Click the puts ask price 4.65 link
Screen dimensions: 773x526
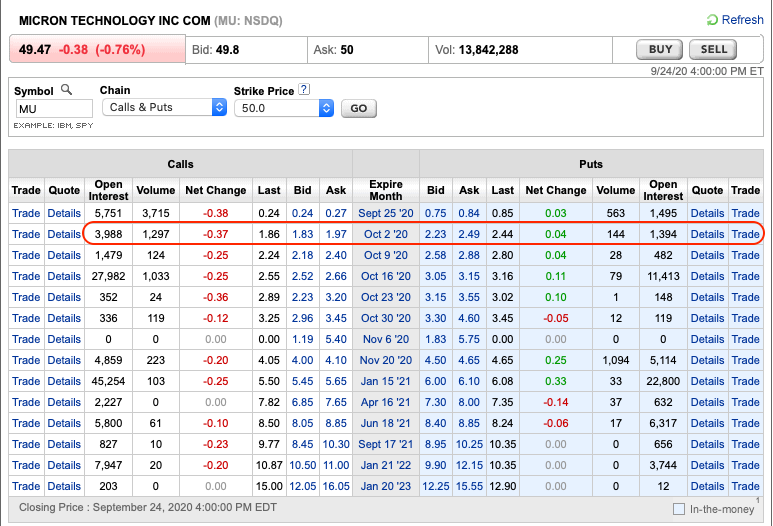pyautogui.click(x=469, y=360)
